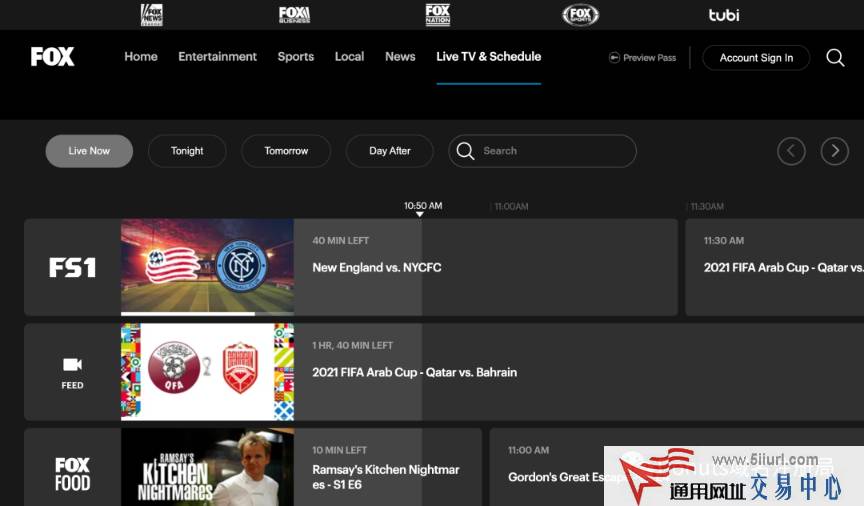This screenshot has height=506, width=864.
Task: Click the 11:30AM timeline label
Action: click(x=707, y=206)
